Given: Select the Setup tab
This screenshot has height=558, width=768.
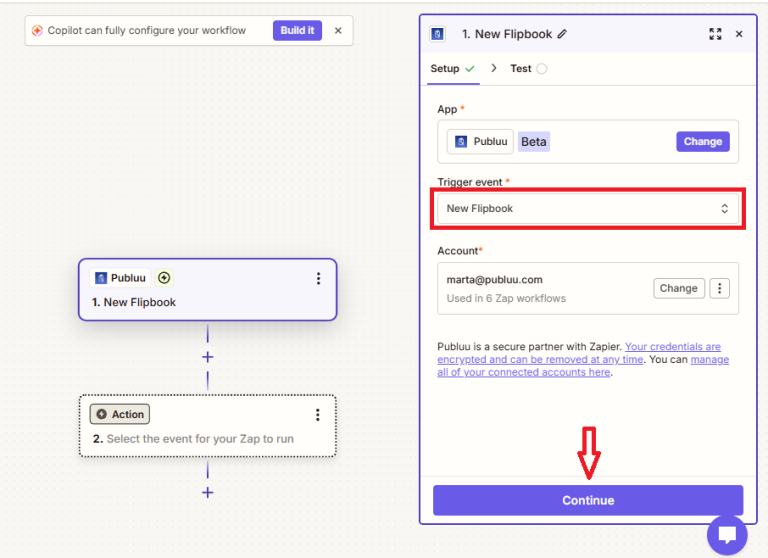Looking at the screenshot, I should [x=453, y=69].
